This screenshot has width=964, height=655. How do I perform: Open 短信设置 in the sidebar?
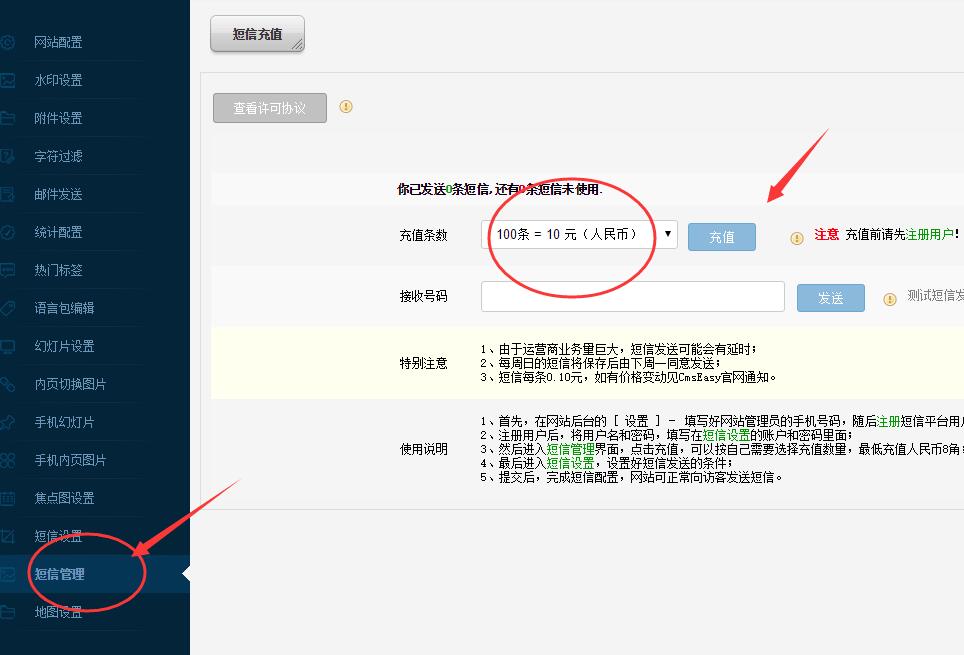coord(58,536)
